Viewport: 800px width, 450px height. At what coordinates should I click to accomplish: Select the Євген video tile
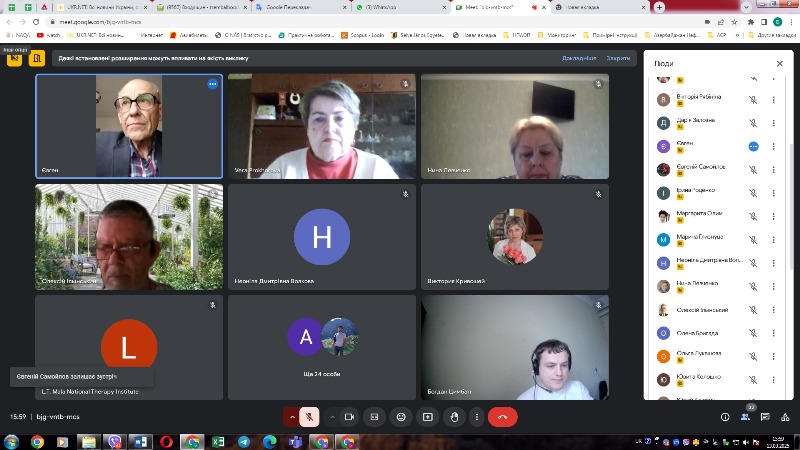pyautogui.click(x=129, y=126)
